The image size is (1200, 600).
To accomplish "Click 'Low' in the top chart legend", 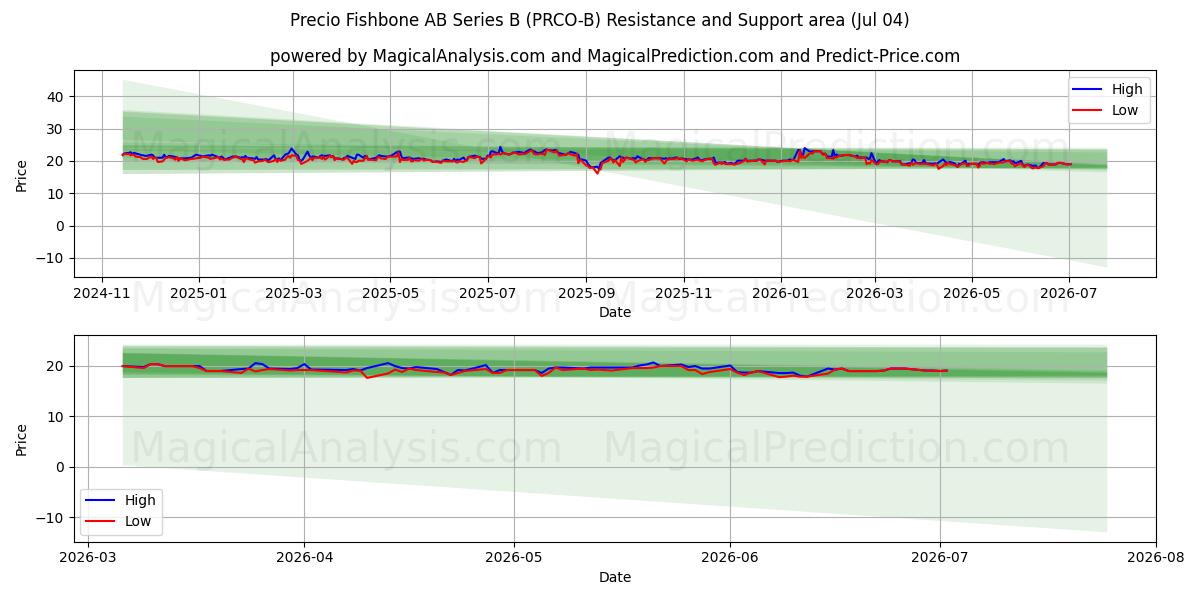I will [1125, 110].
